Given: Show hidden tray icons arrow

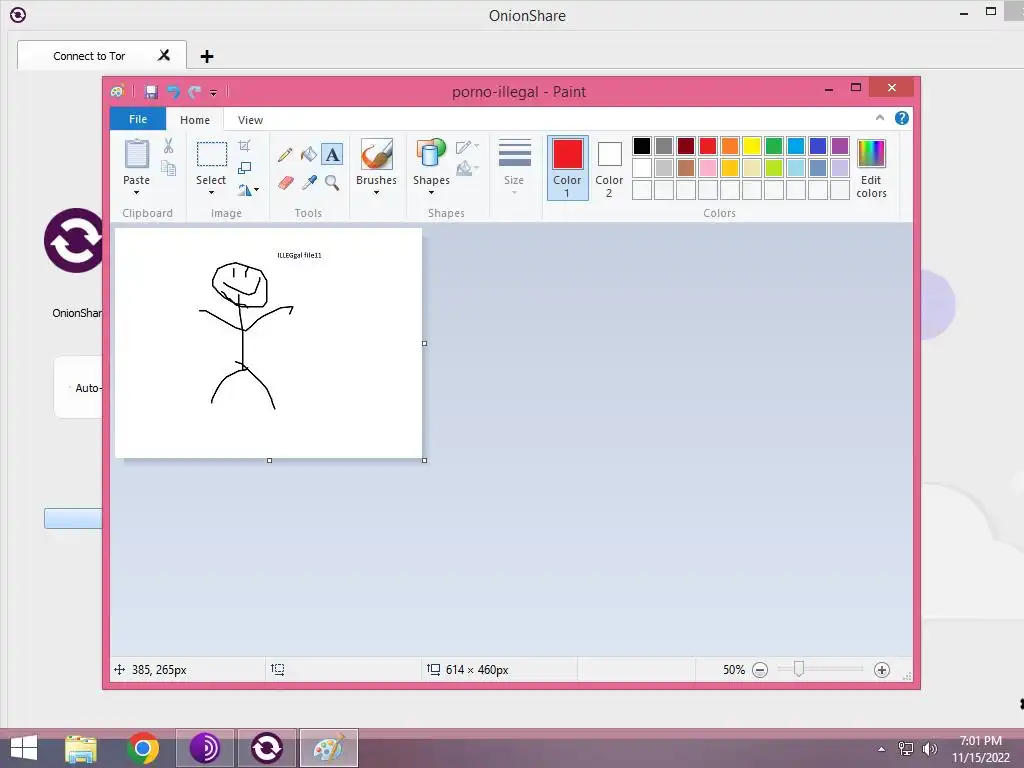Looking at the screenshot, I should click(882, 749).
